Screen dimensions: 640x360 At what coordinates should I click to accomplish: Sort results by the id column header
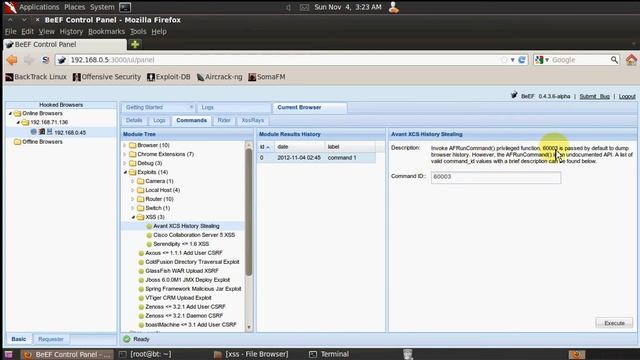(x=264, y=147)
